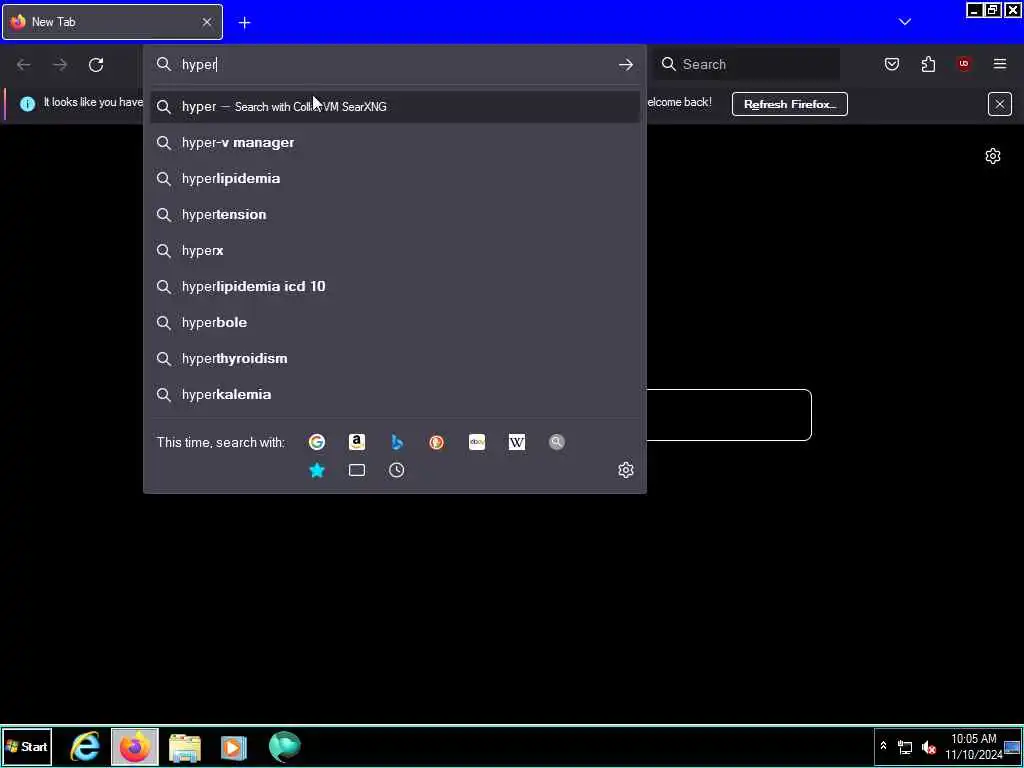Image resolution: width=1024 pixels, height=768 pixels.
Task: Open the Pocket save icon
Action: click(891, 64)
